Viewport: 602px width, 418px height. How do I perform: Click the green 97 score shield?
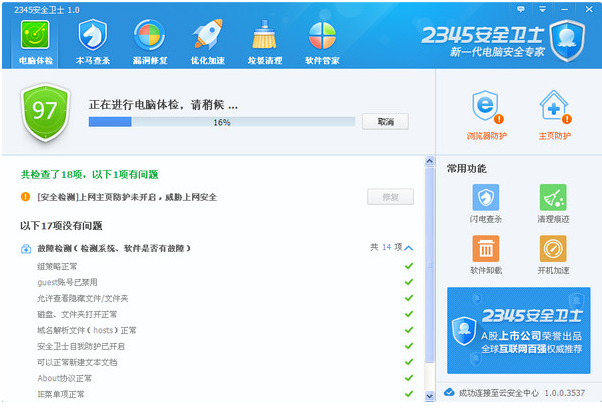click(44, 113)
